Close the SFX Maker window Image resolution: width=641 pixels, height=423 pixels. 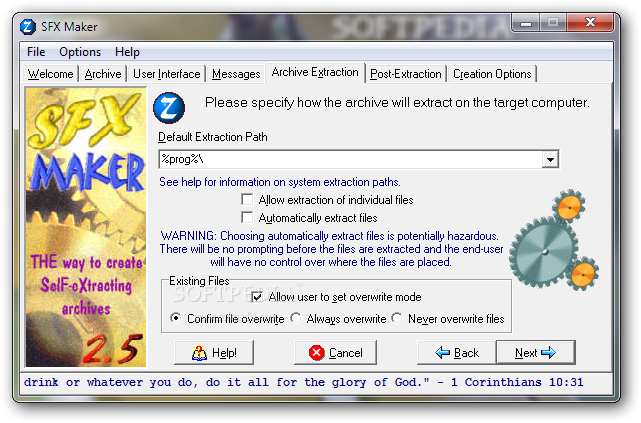590,22
